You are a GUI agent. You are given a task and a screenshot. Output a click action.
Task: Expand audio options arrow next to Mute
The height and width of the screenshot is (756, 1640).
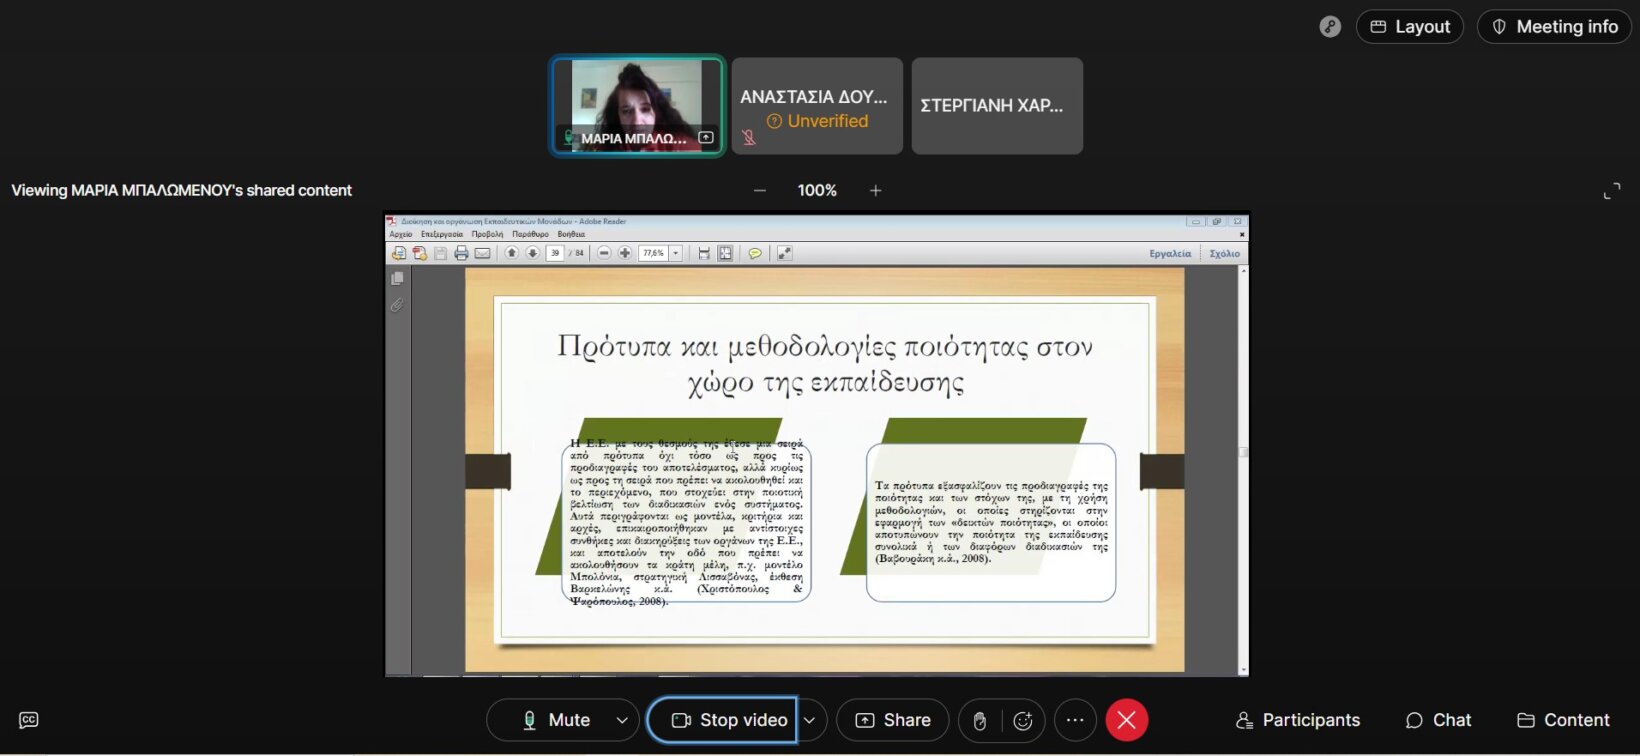click(622, 720)
